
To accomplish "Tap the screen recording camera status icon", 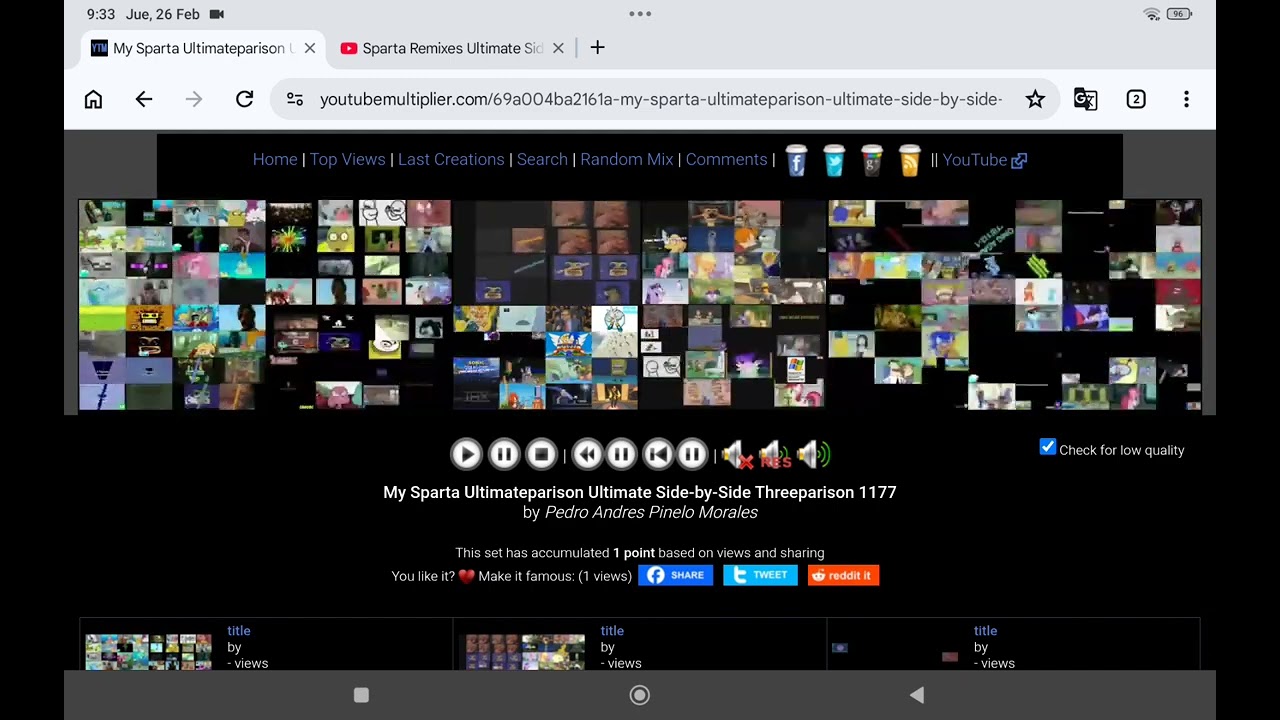I will pos(216,14).
